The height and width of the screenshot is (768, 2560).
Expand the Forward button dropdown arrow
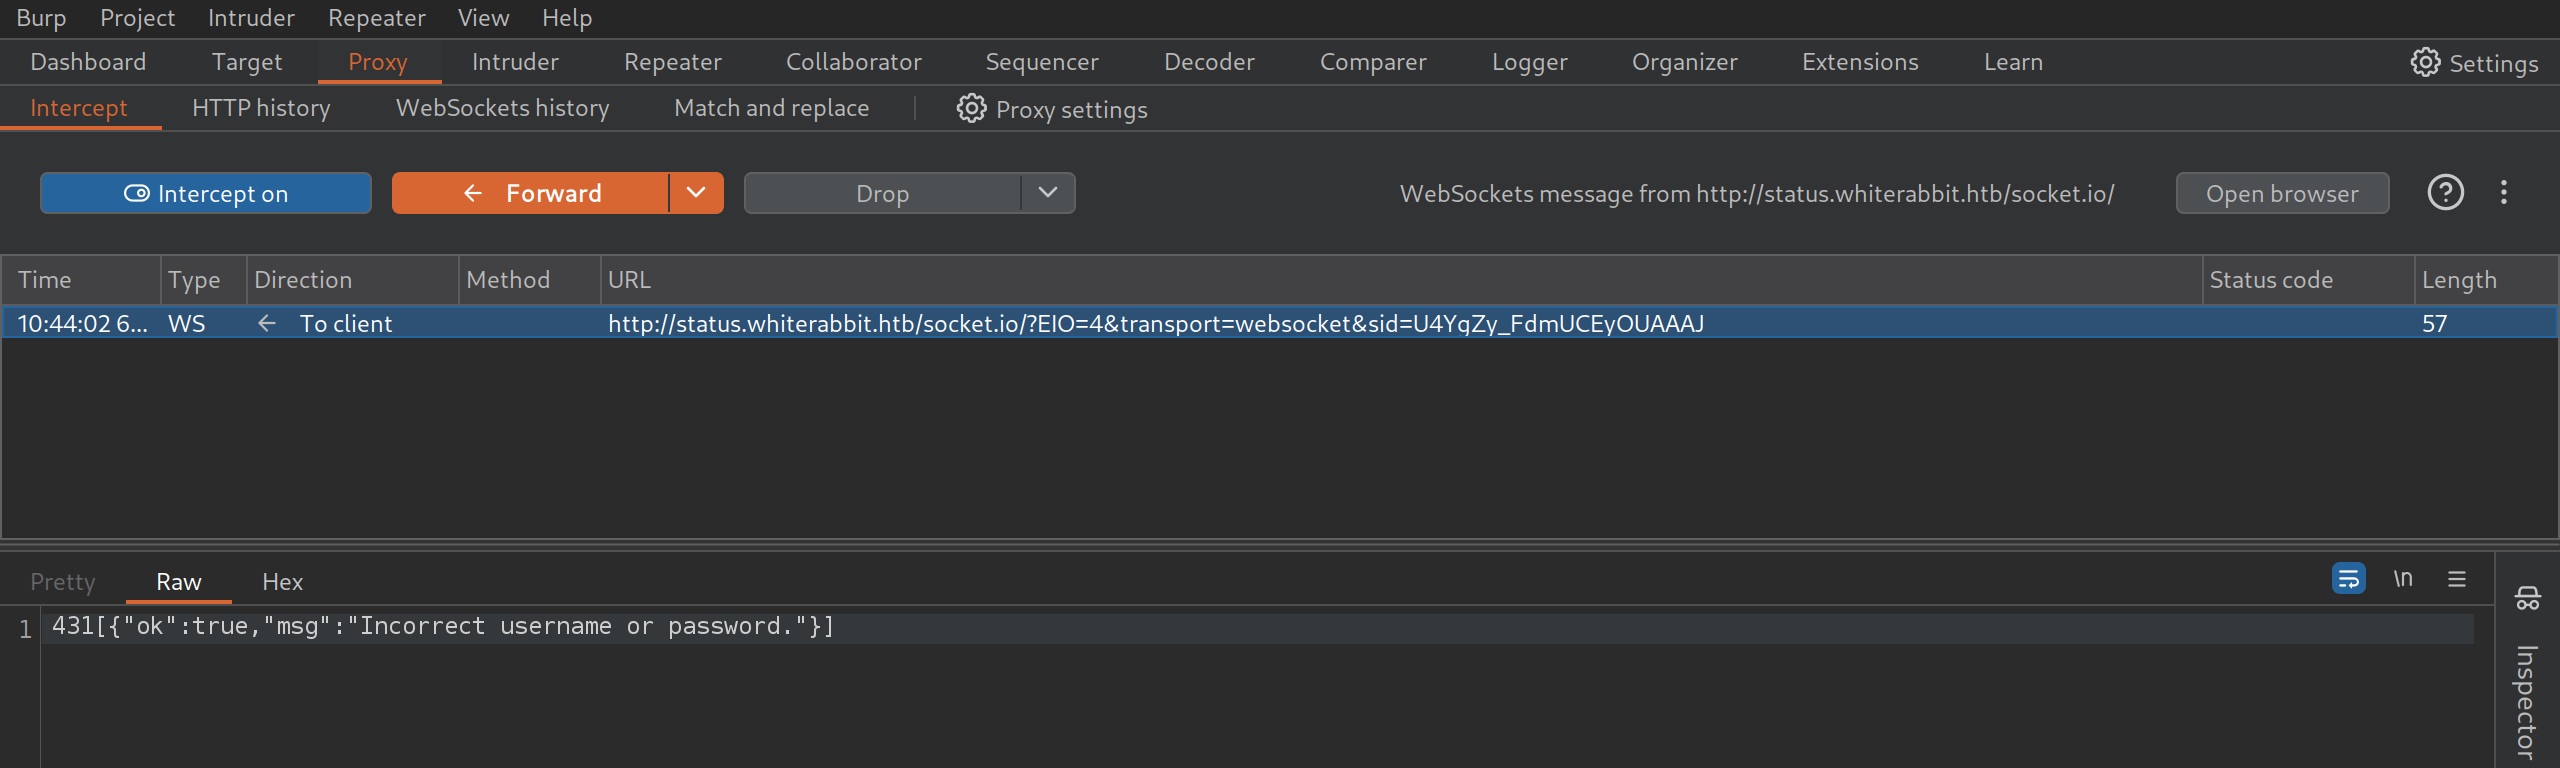pyautogui.click(x=696, y=193)
